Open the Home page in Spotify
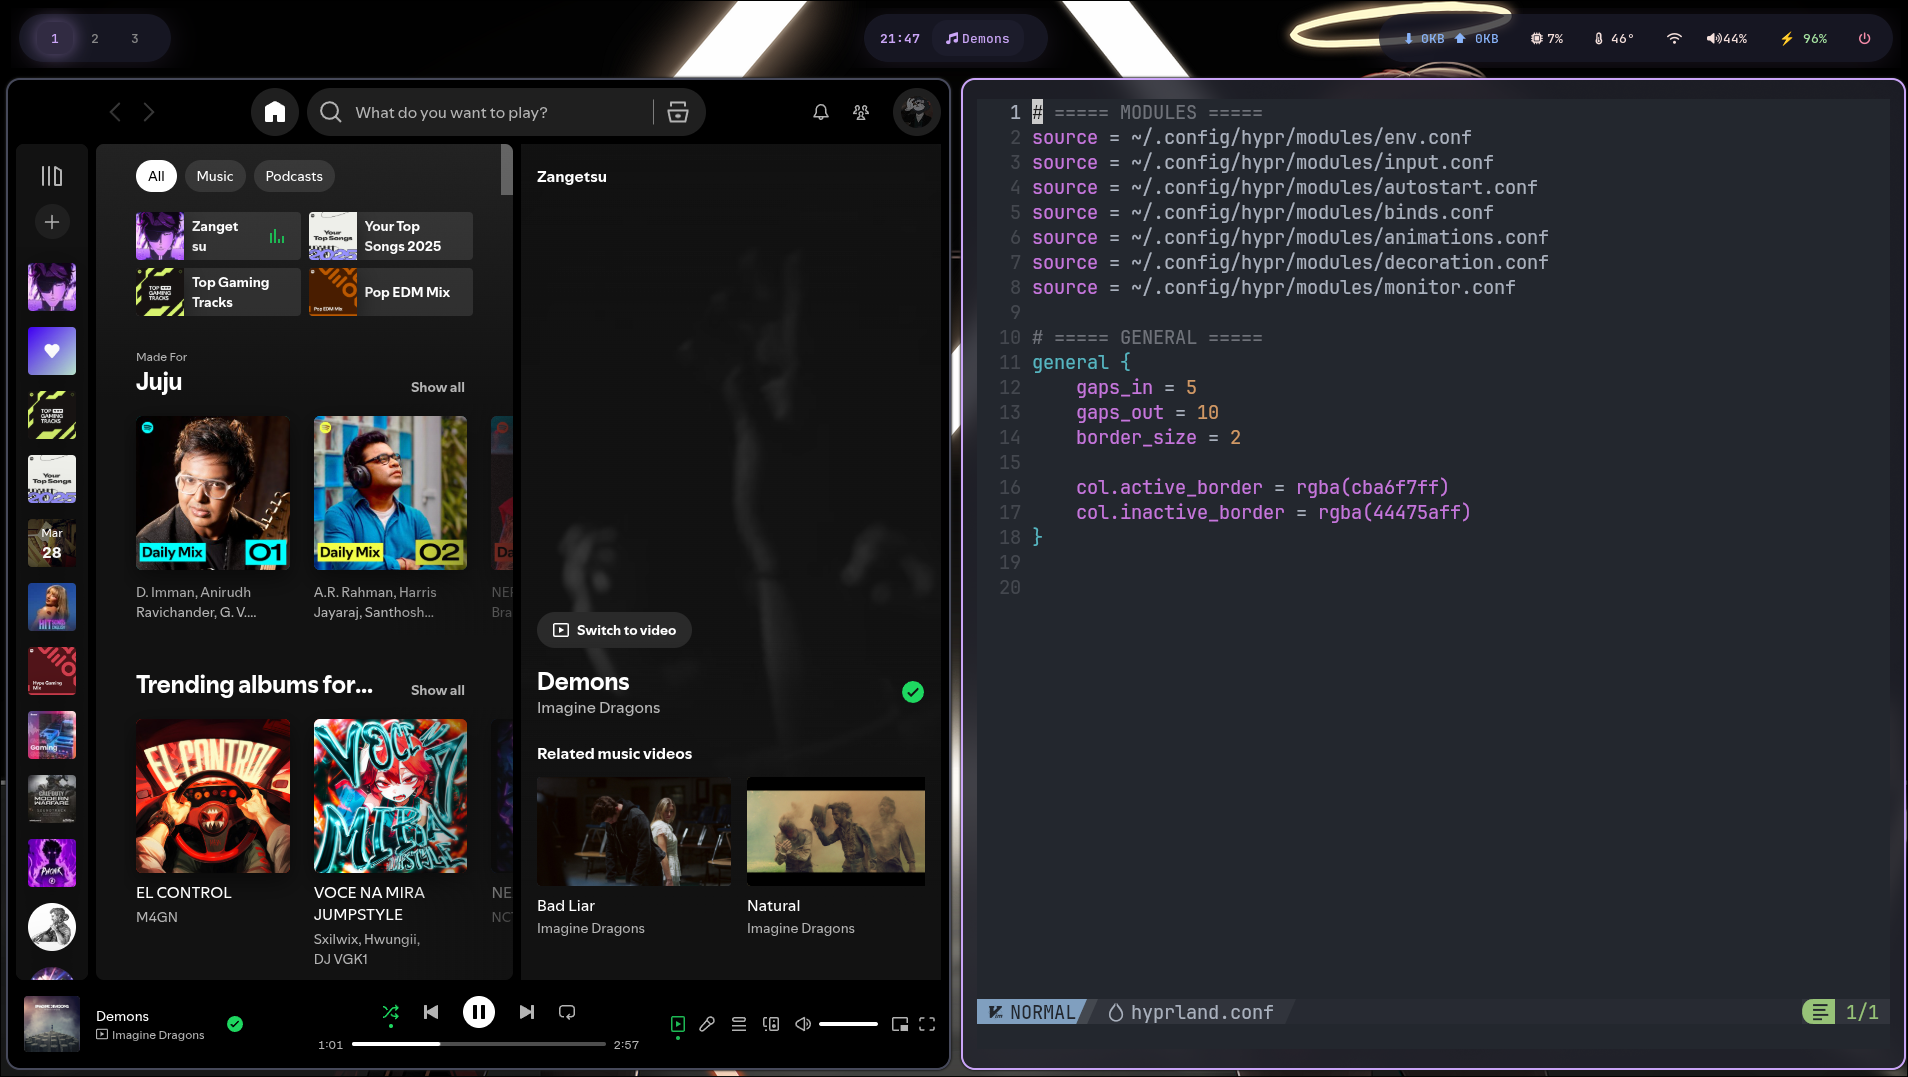The height and width of the screenshot is (1077, 1908). (275, 112)
